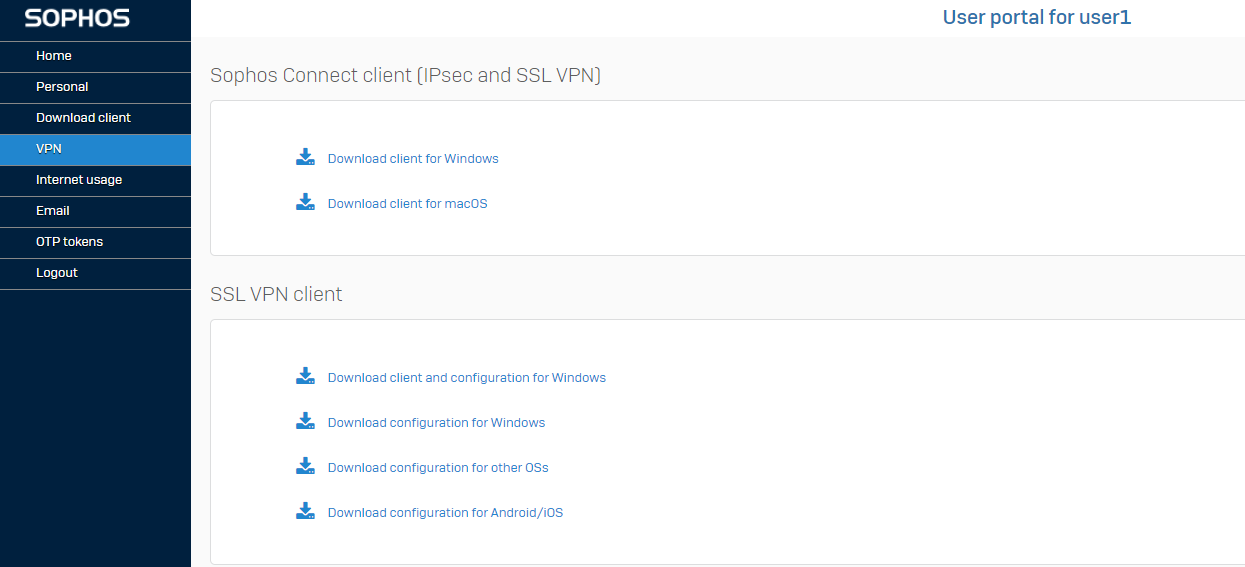Click the Sophos logo

(x=77, y=18)
